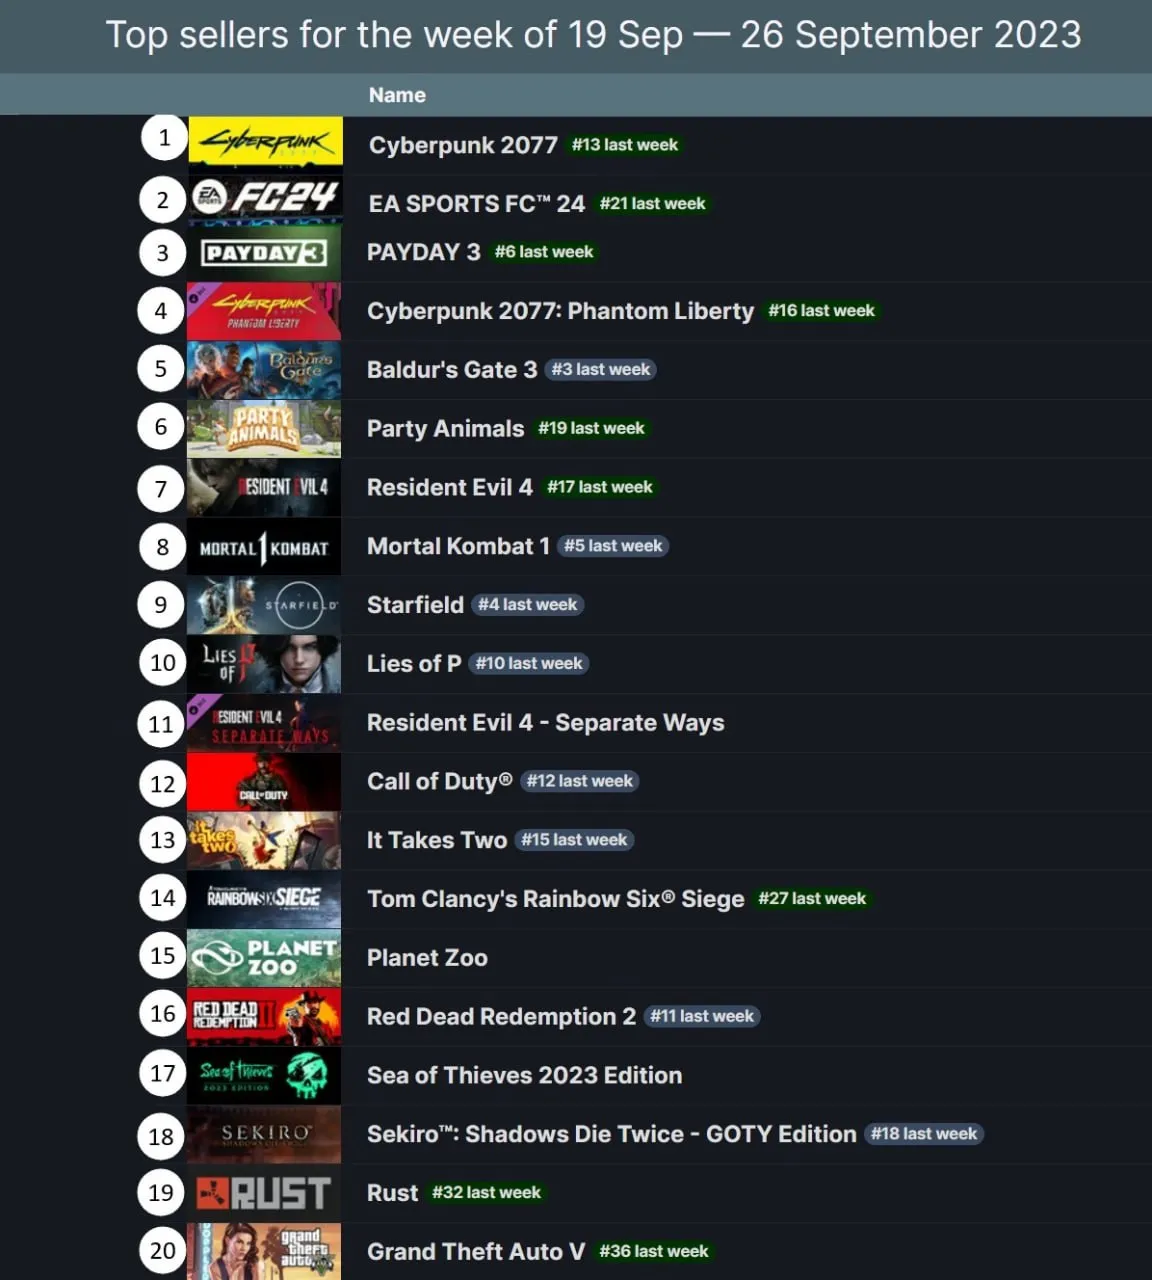Image resolution: width=1152 pixels, height=1280 pixels.
Task: Click the '#6 last week' badge
Action: pyautogui.click(x=544, y=252)
